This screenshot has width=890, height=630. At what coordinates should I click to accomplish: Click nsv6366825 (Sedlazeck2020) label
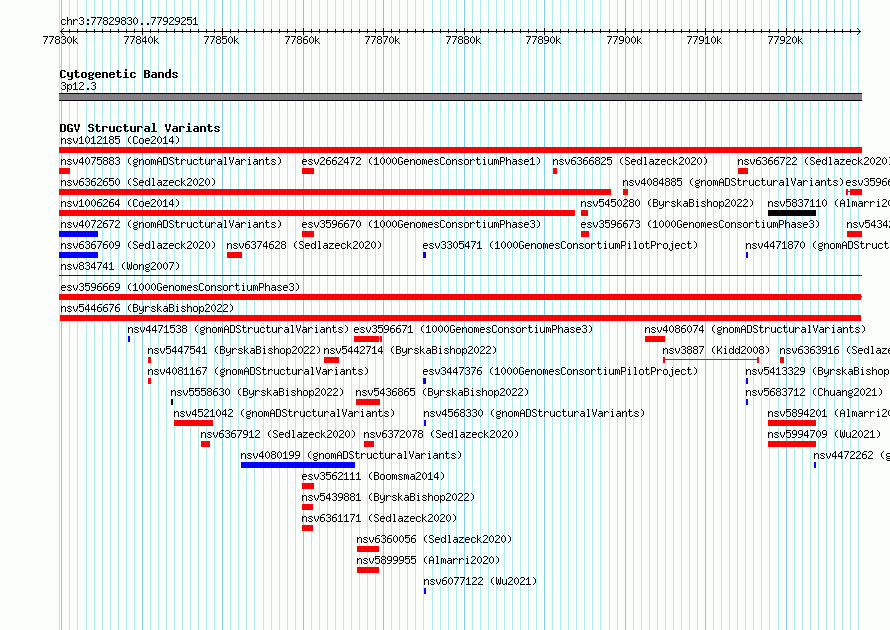(630, 161)
